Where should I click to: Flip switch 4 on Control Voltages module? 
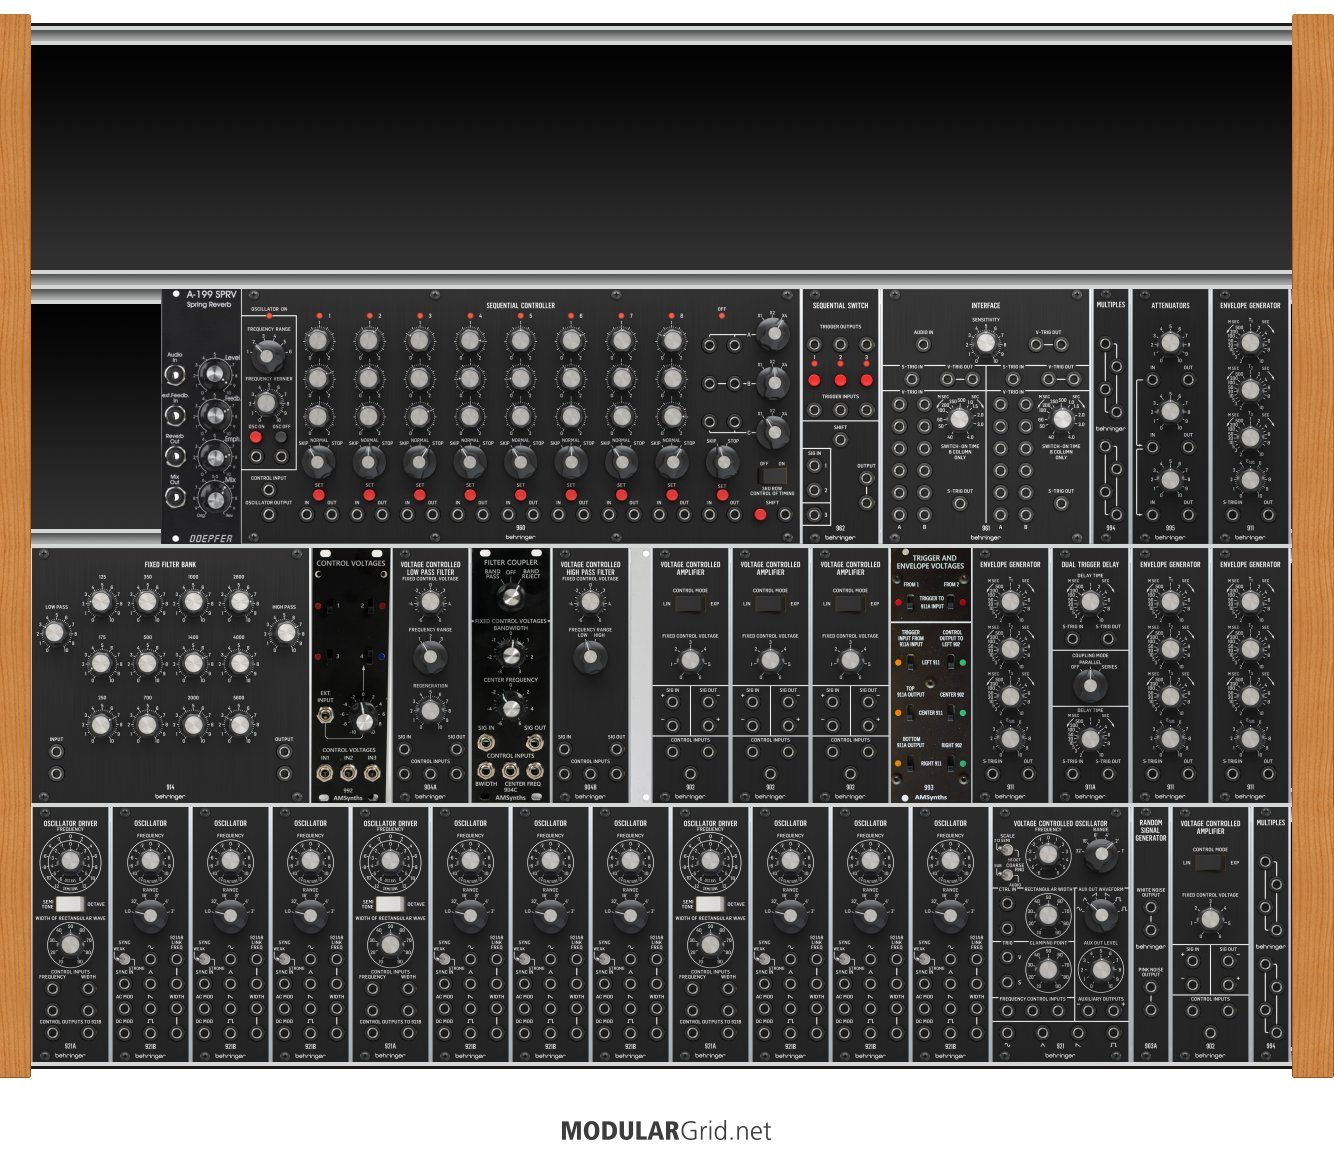(369, 656)
